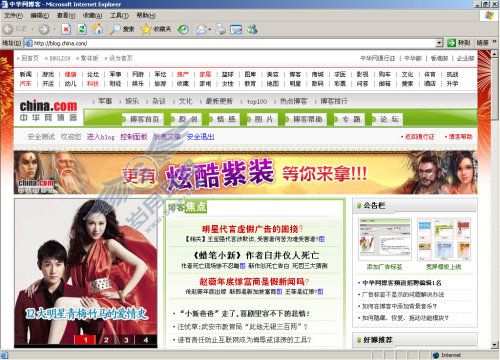Click the Home icon in toolbar
Viewport: 500px width, 360px height.
click(97, 30)
